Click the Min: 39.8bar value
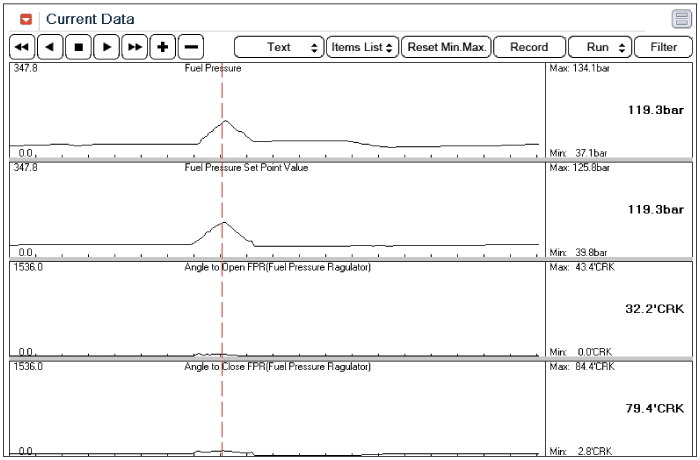Screen dimensions: 700x460 (578, 253)
